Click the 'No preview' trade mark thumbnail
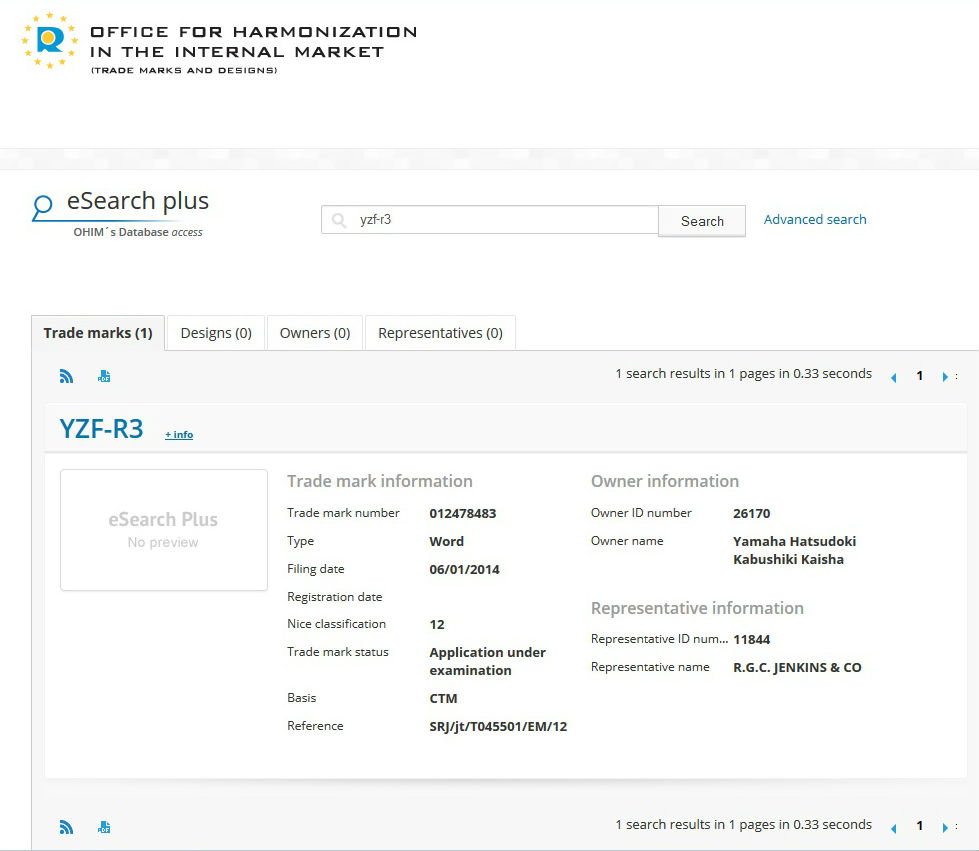This screenshot has height=851, width=979. [x=164, y=530]
